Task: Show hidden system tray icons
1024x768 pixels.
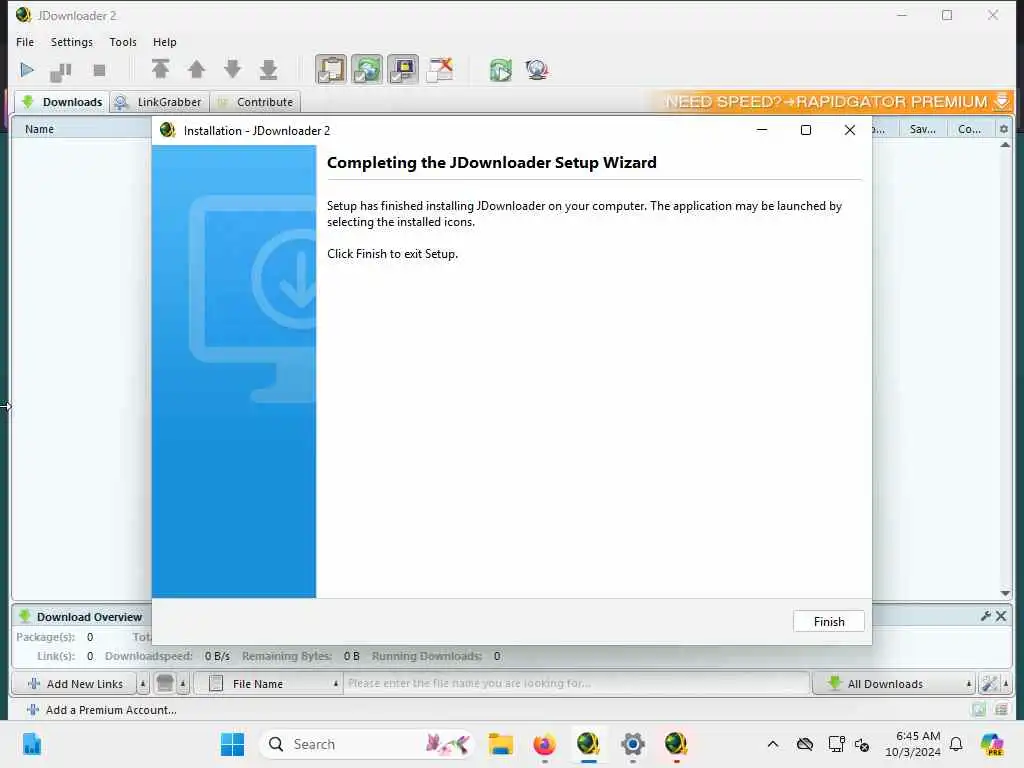Action: [x=773, y=744]
